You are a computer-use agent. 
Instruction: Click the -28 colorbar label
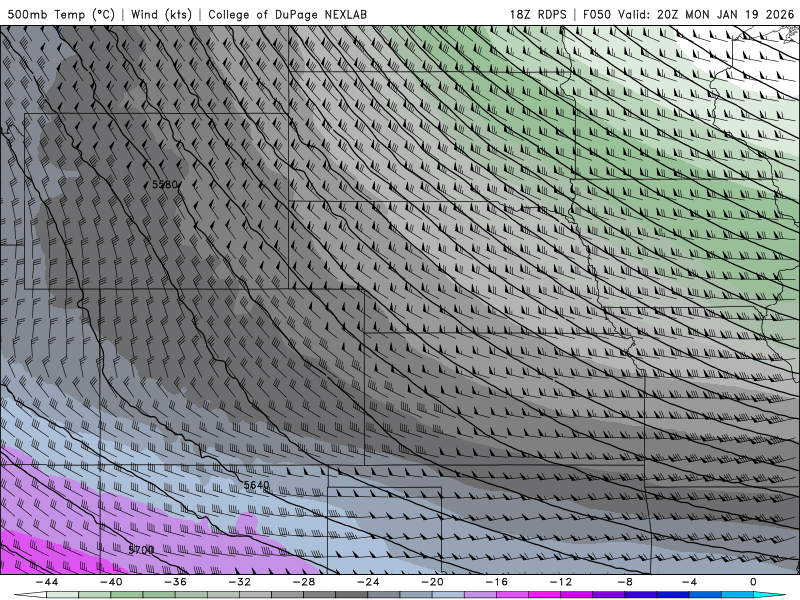point(304,582)
